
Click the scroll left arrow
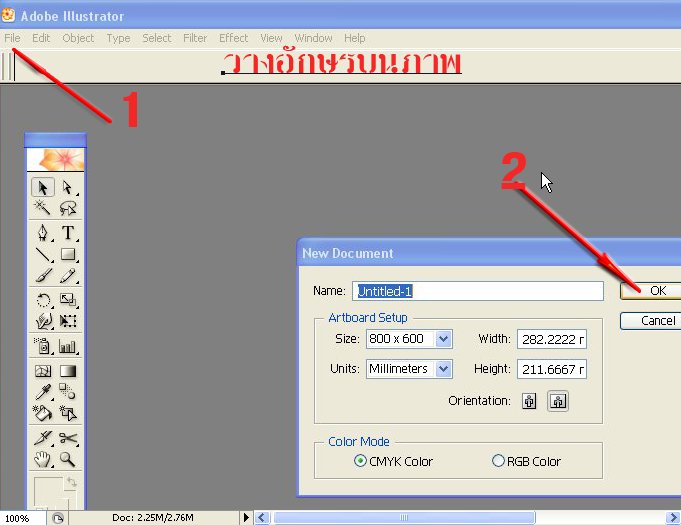(262, 517)
